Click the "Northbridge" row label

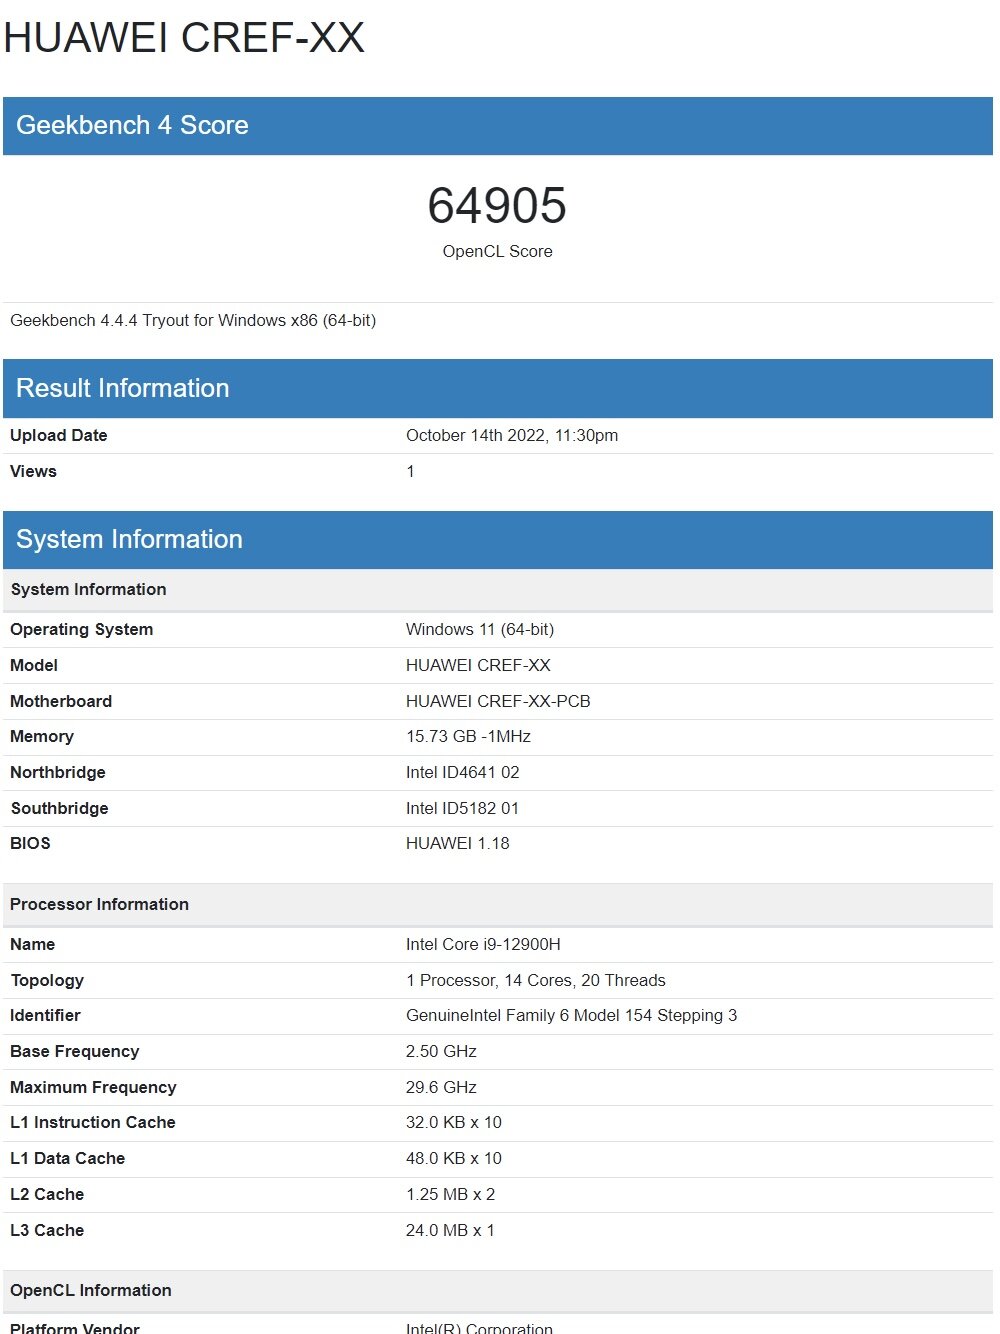58,773
